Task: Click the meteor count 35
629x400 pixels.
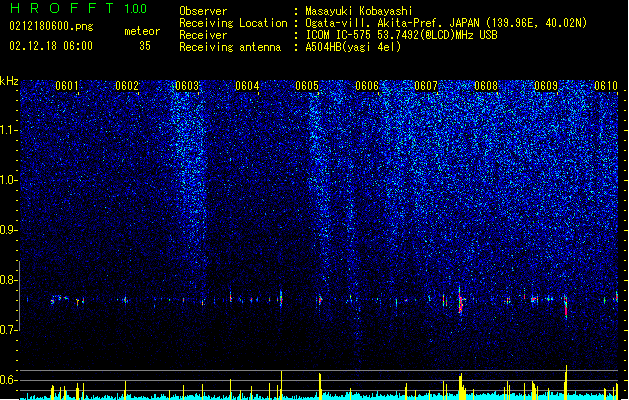Action: coord(145,46)
